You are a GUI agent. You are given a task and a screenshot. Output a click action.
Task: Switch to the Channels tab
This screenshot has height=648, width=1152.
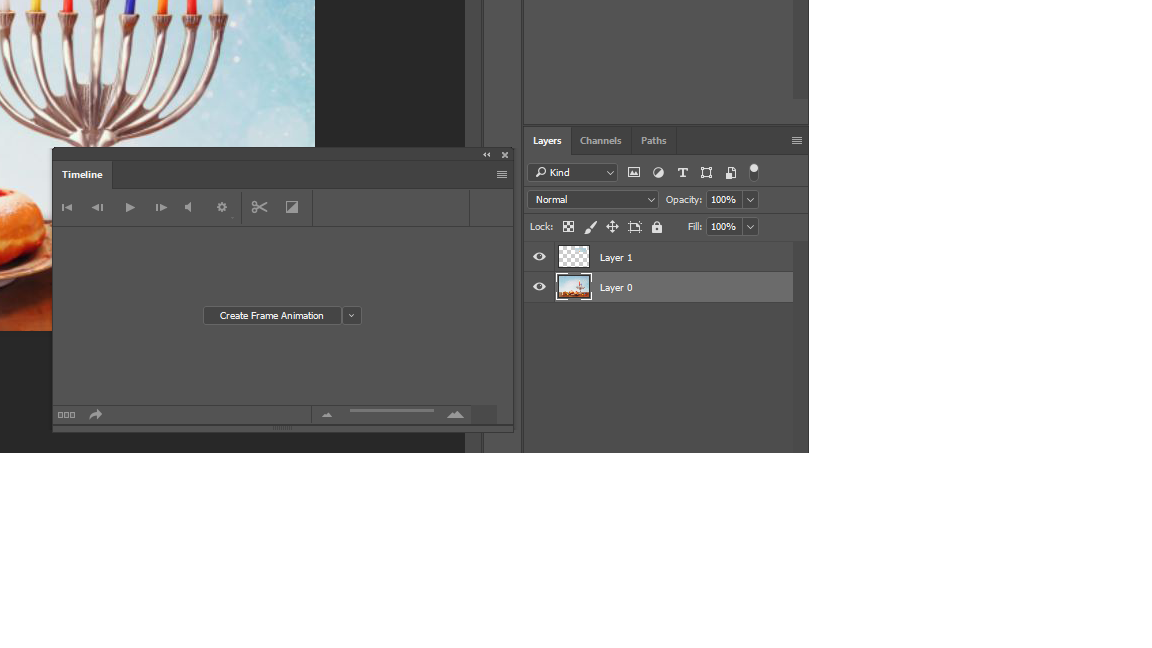tap(600, 141)
